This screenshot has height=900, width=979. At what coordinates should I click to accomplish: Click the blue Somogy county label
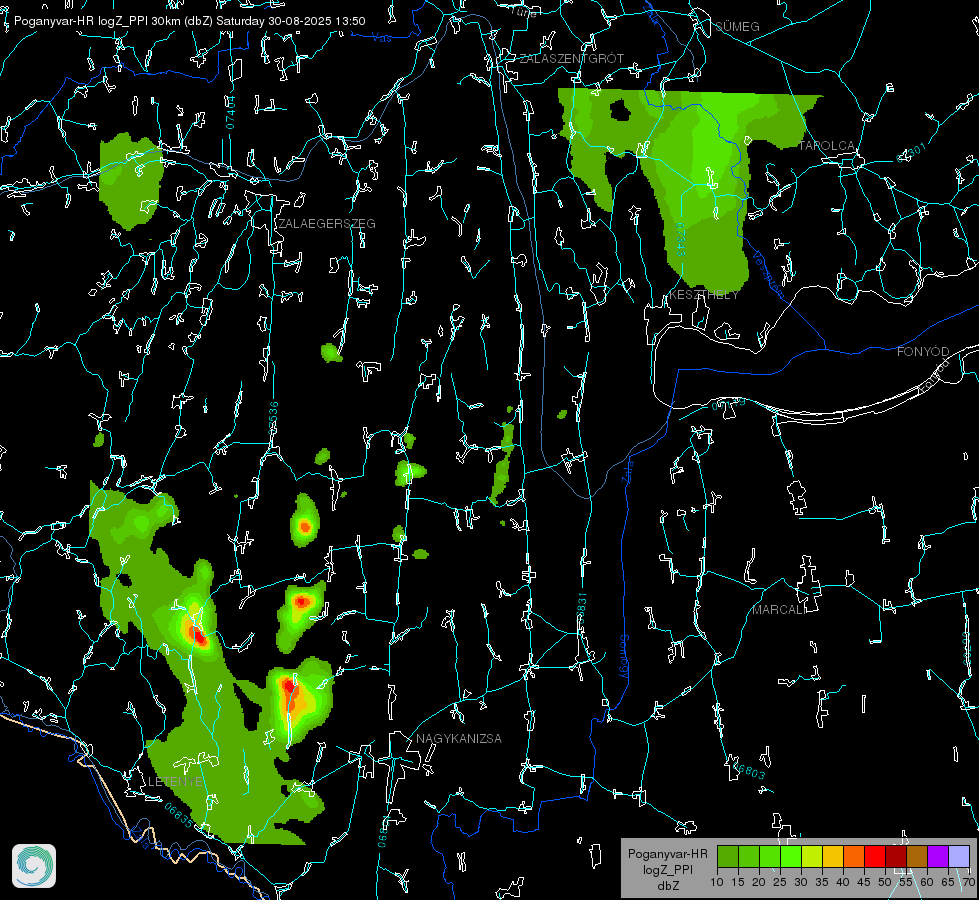[x=624, y=657]
